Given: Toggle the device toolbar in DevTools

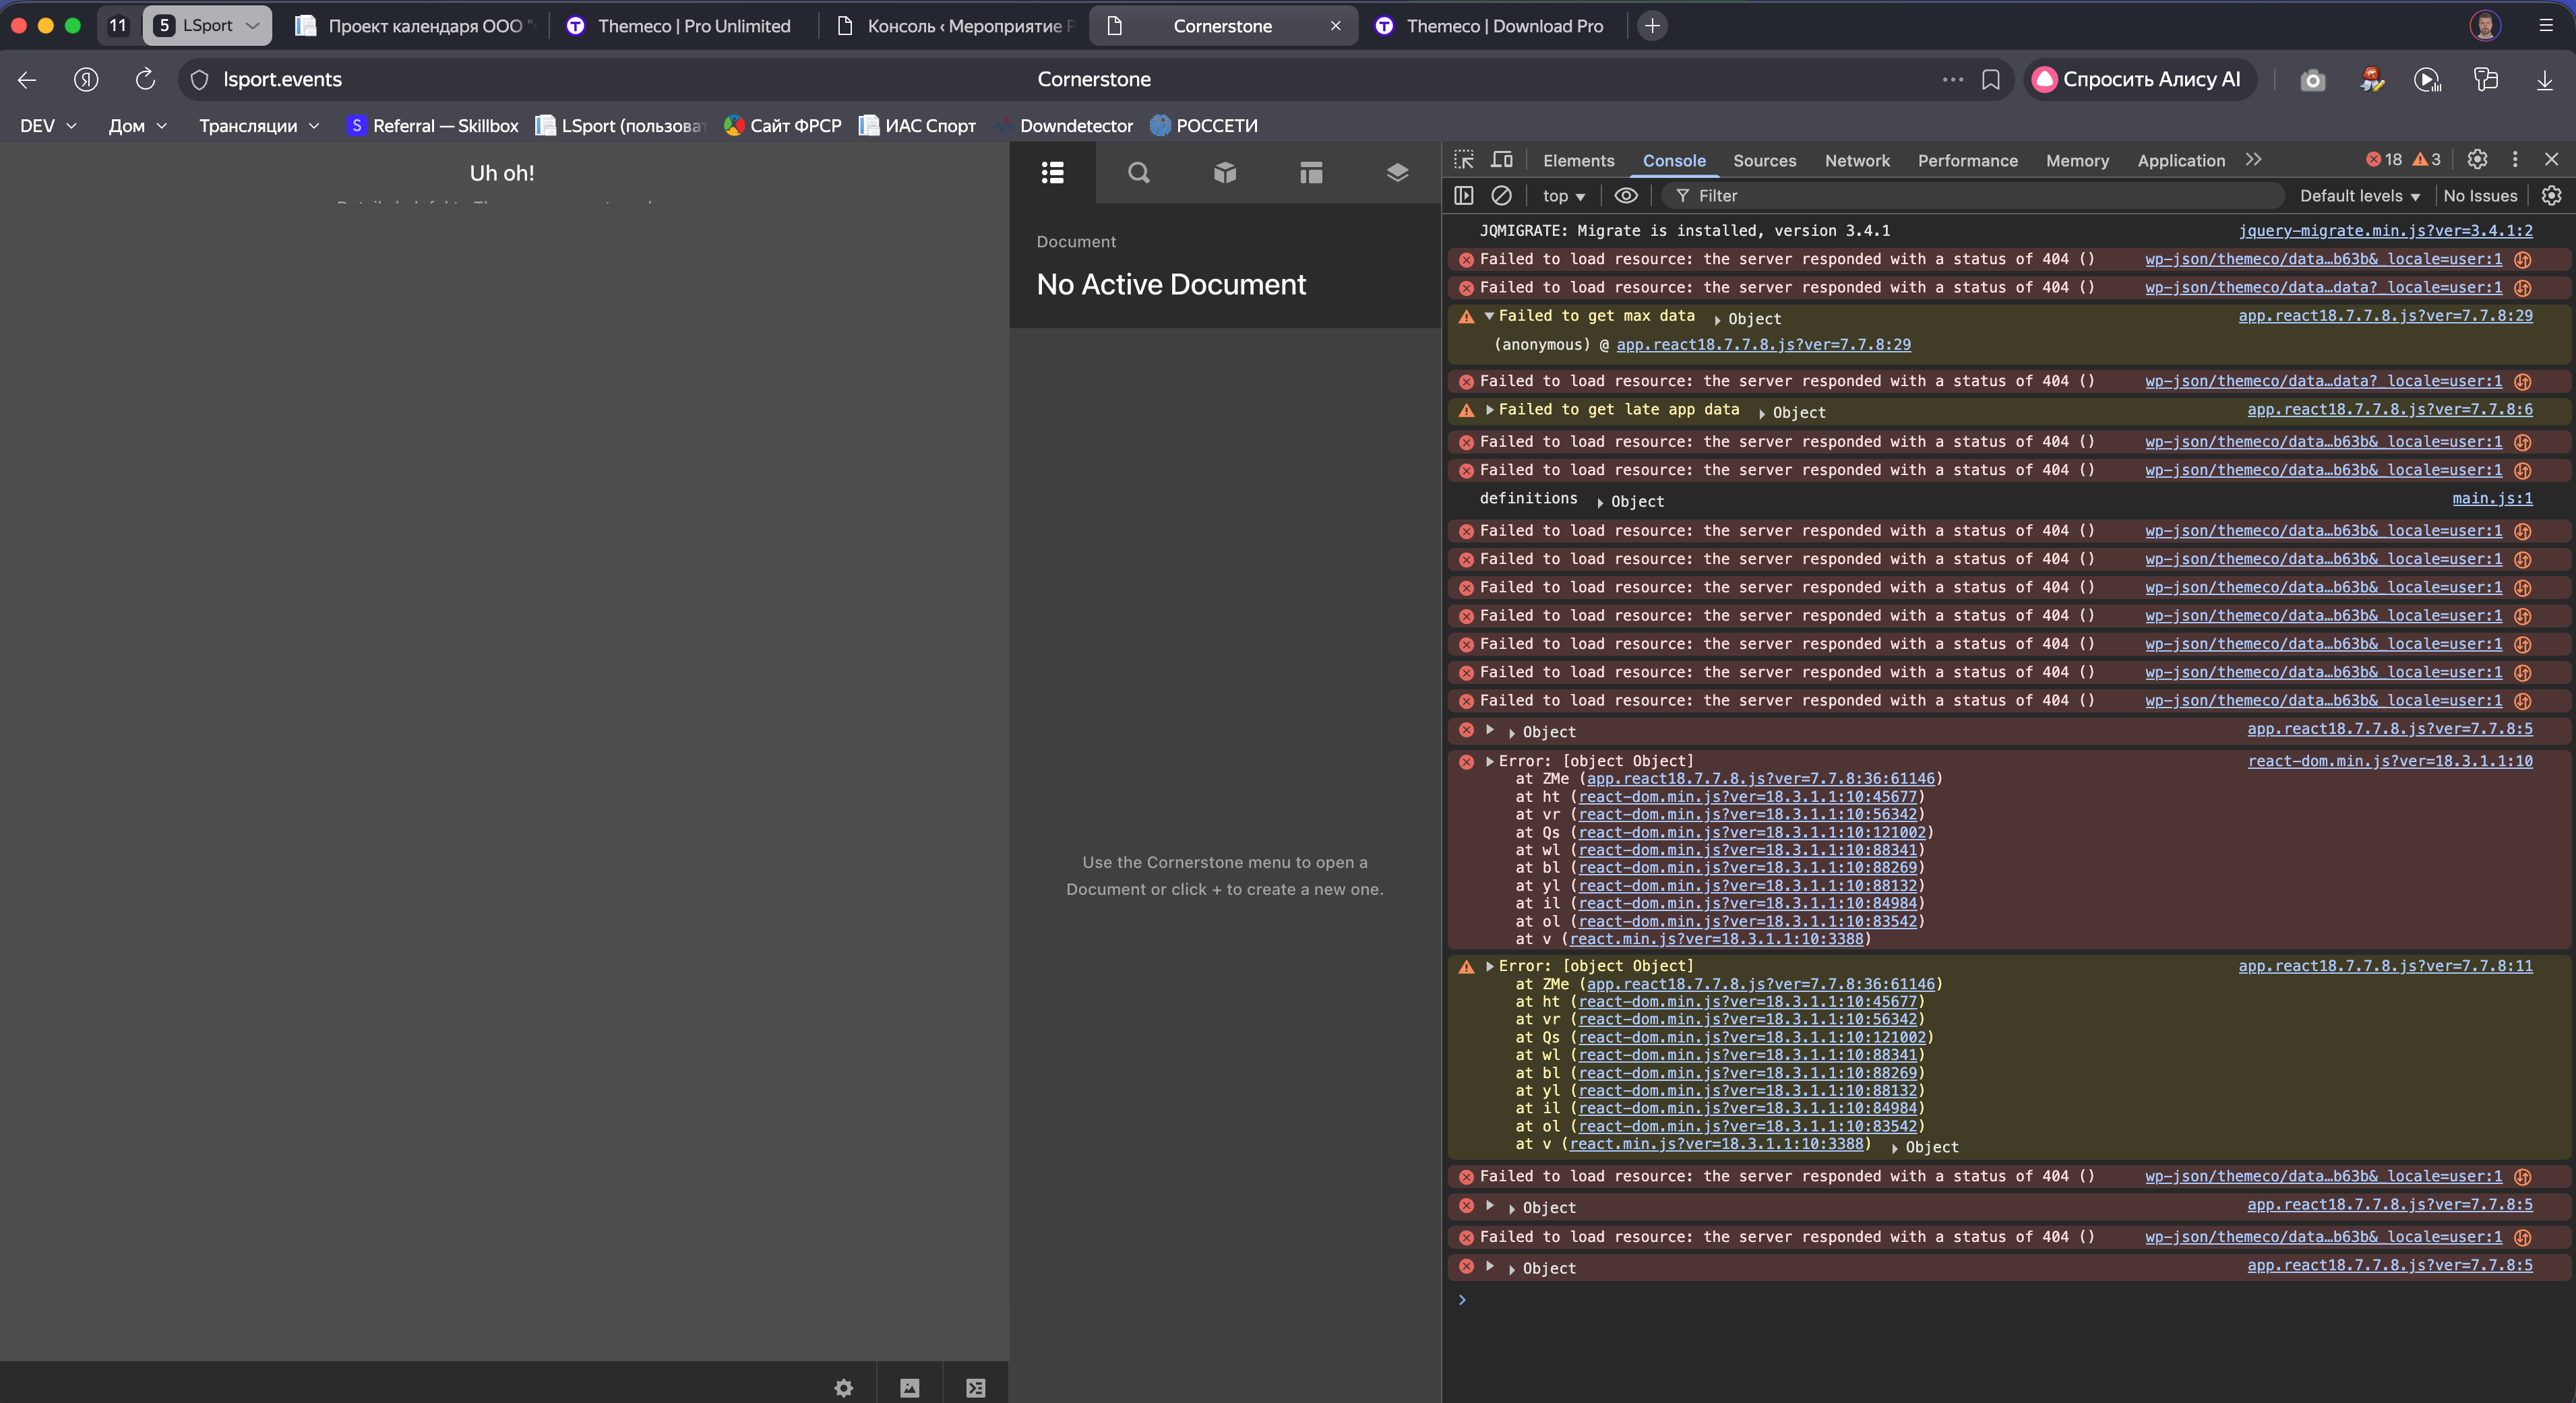Looking at the screenshot, I should (x=1502, y=160).
